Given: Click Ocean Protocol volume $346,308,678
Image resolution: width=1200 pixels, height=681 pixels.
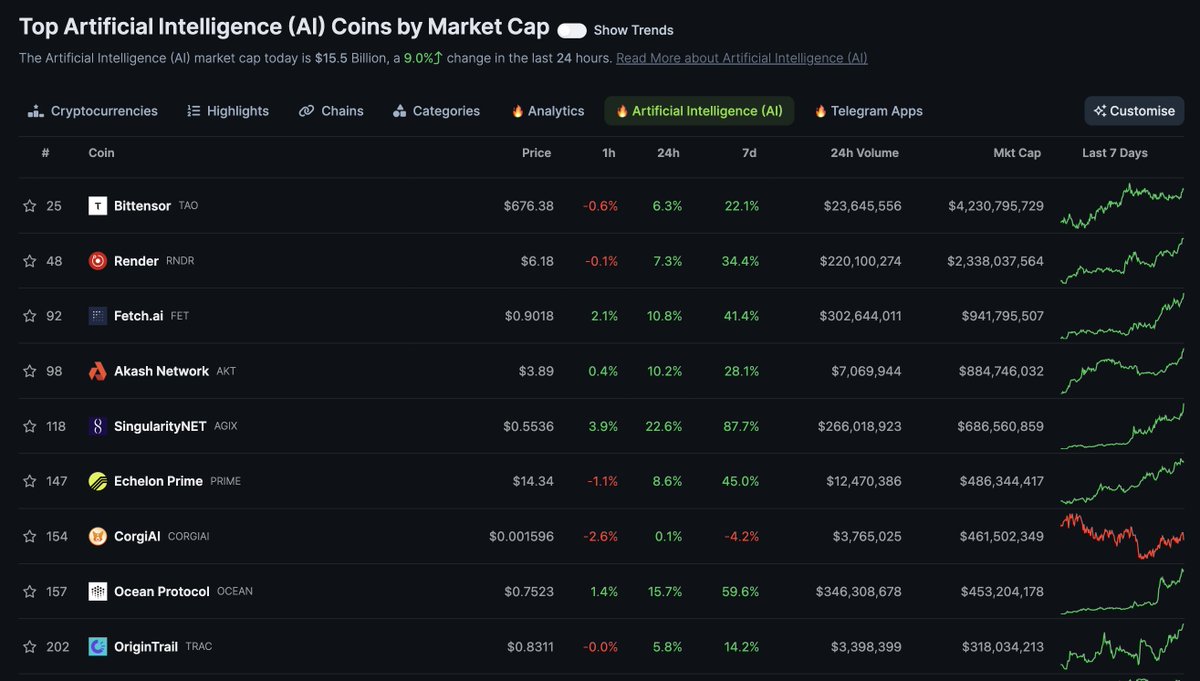Looking at the screenshot, I should click(858, 591).
